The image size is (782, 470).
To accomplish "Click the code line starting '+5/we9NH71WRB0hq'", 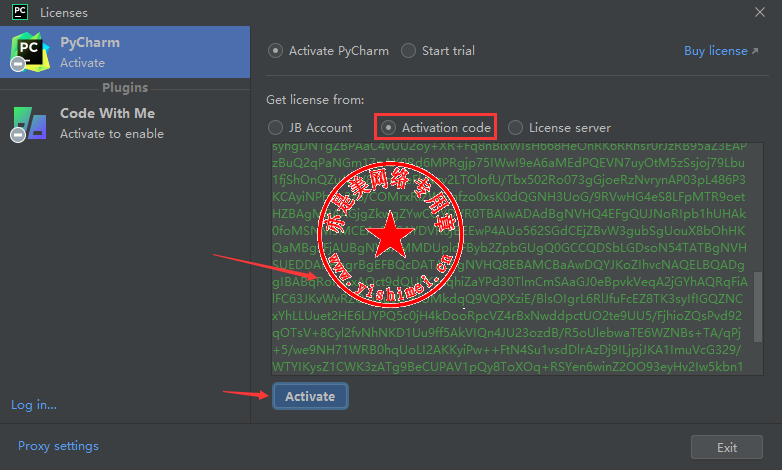I will pyautogui.click(x=507, y=350).
